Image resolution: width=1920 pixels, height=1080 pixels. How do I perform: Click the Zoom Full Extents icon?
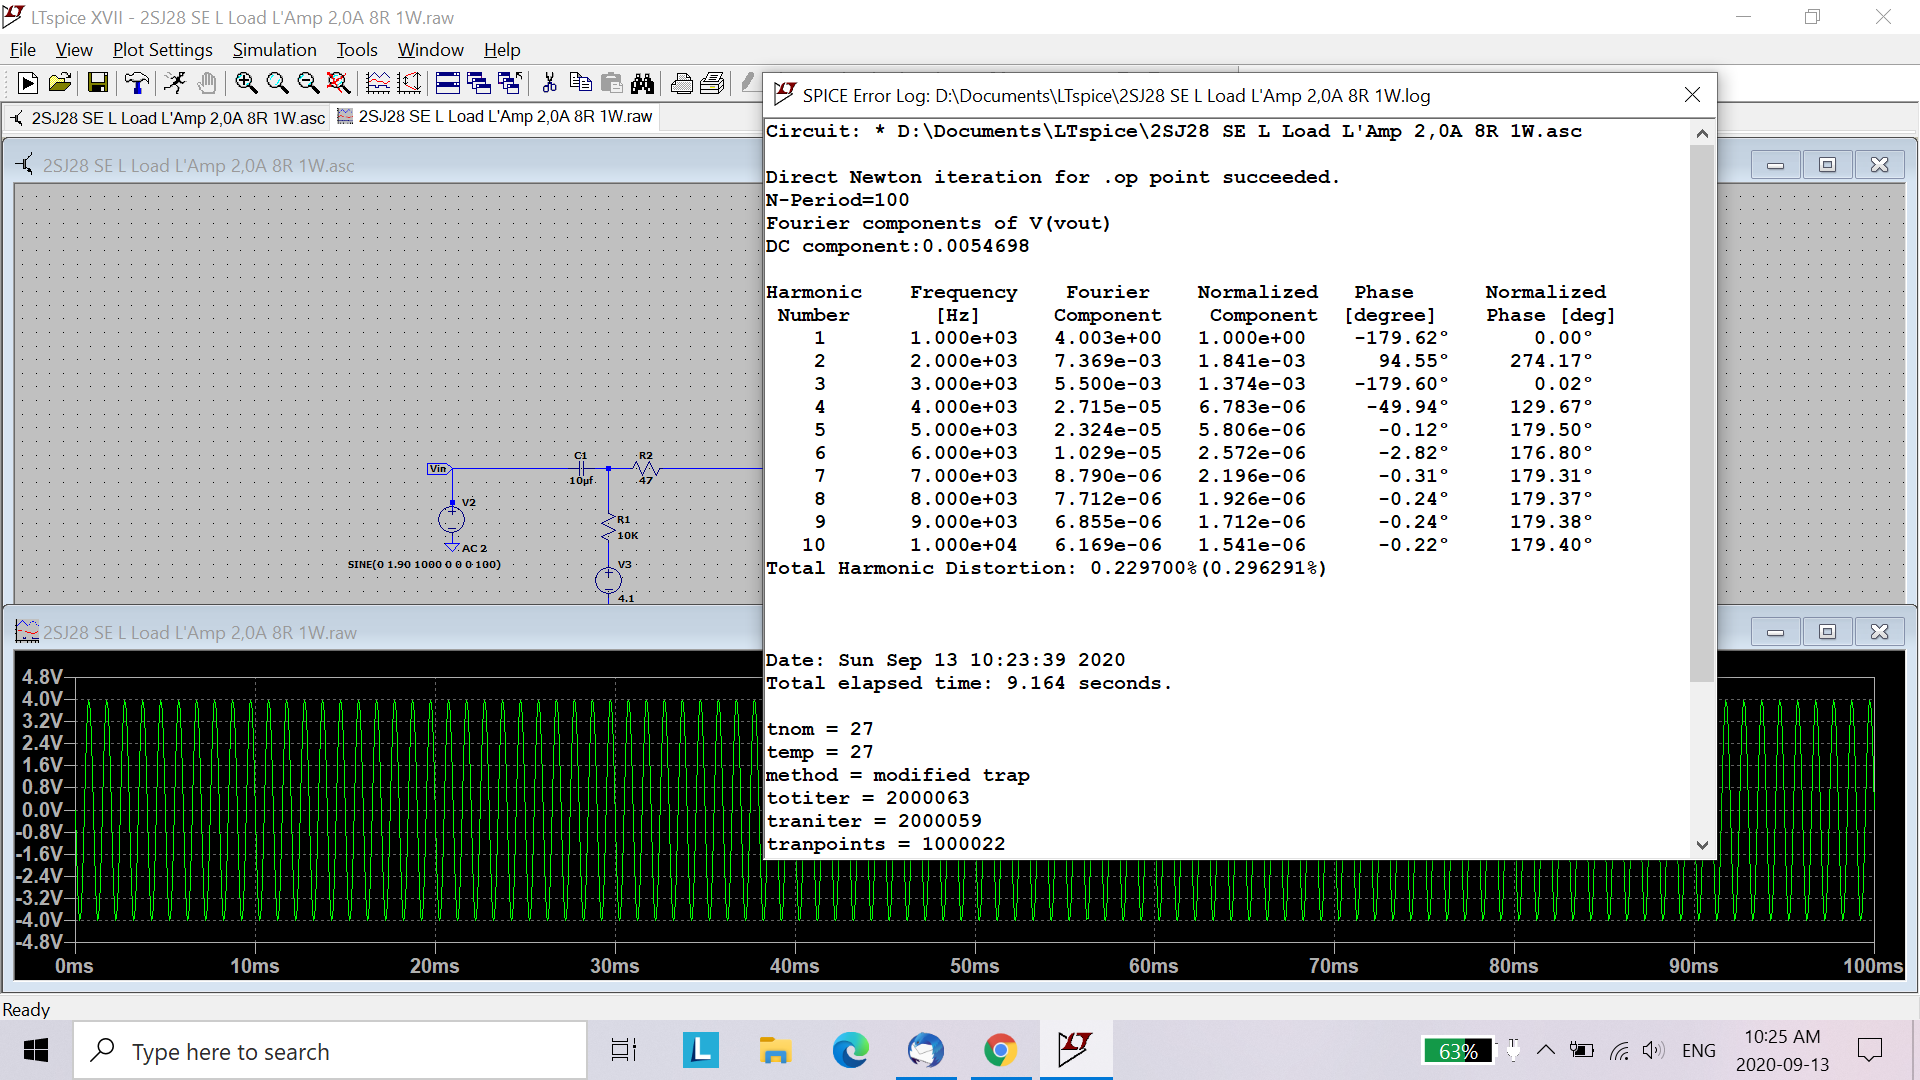[x=339, y=83]
